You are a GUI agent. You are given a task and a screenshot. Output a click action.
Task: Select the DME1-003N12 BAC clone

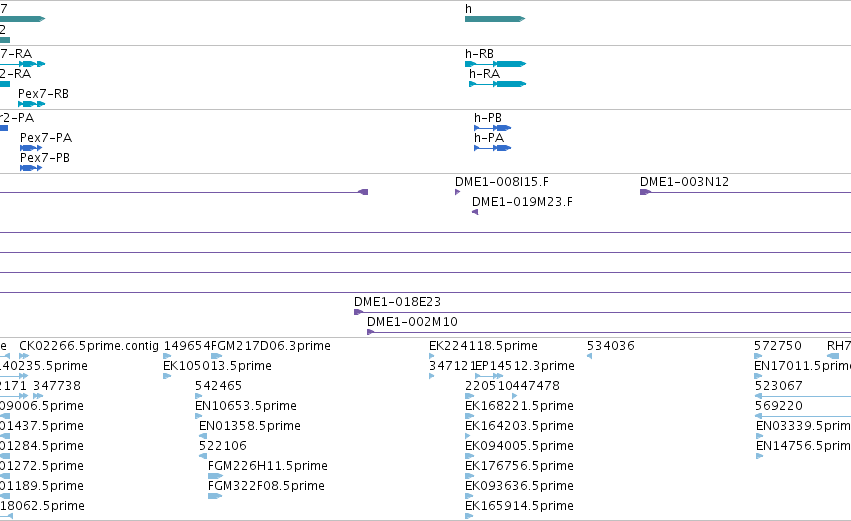(746, 192)
